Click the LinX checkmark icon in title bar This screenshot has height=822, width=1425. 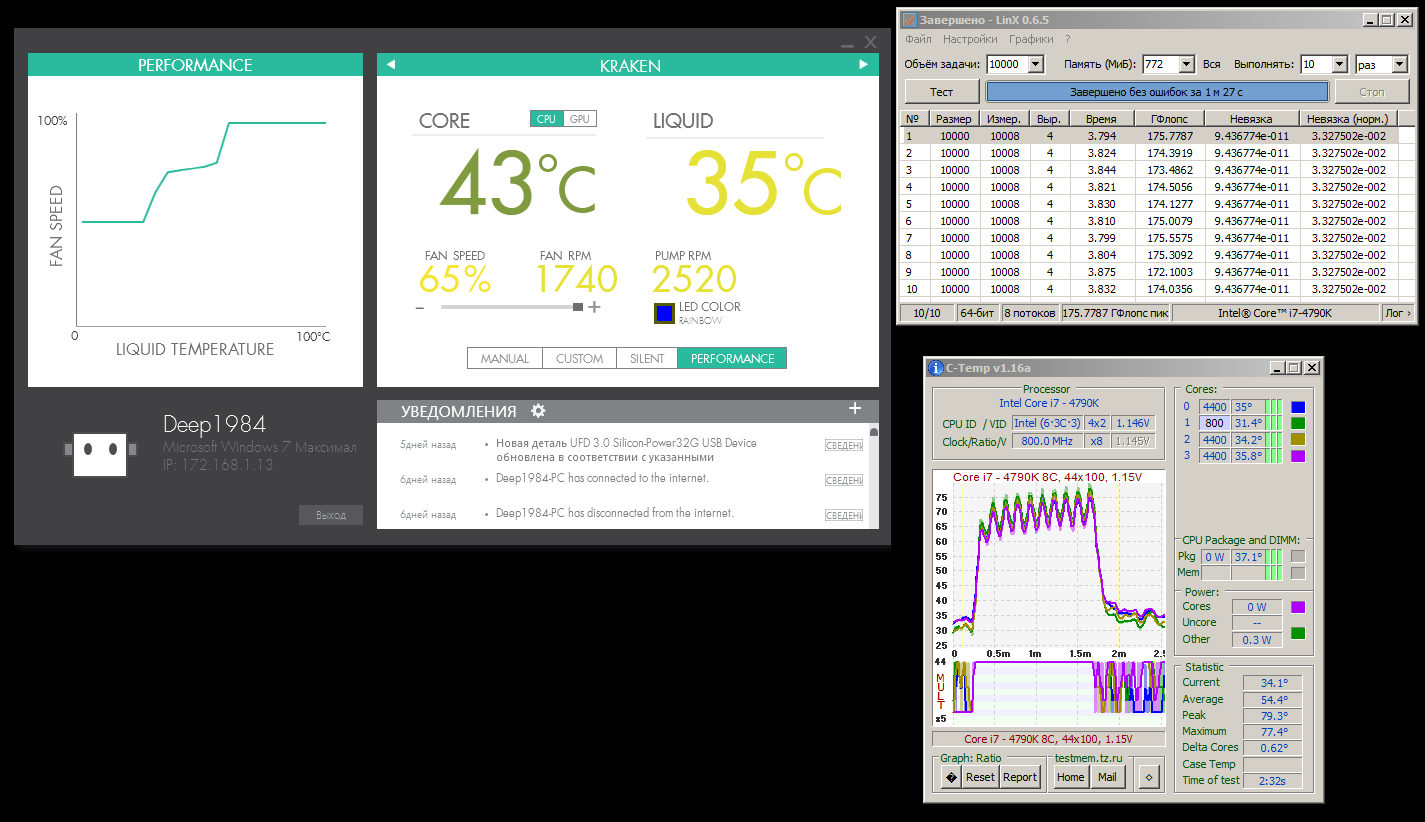point(909,20)
